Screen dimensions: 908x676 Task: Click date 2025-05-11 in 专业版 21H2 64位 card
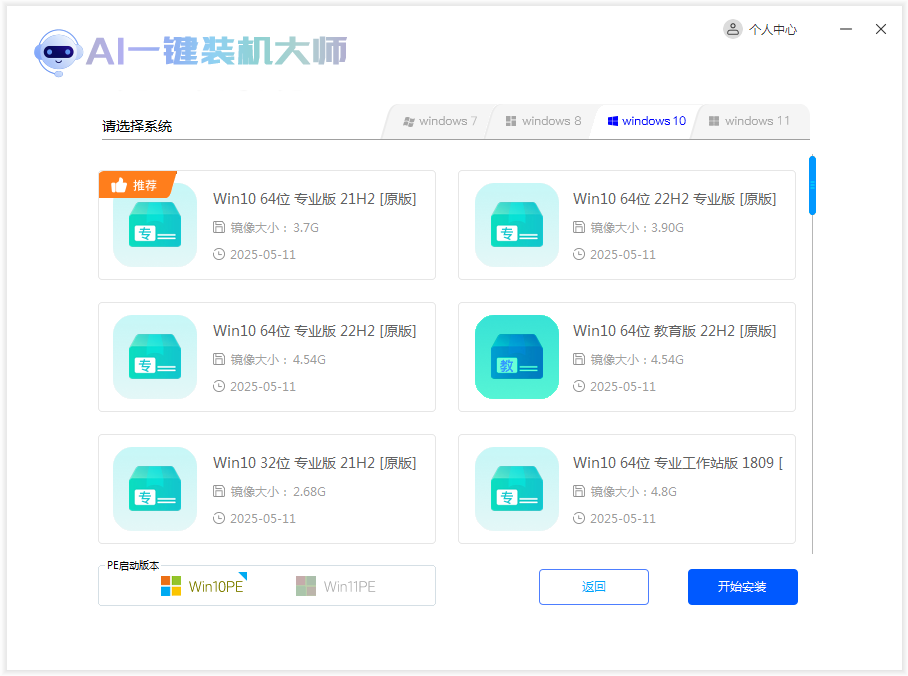[x=263, y=255]
